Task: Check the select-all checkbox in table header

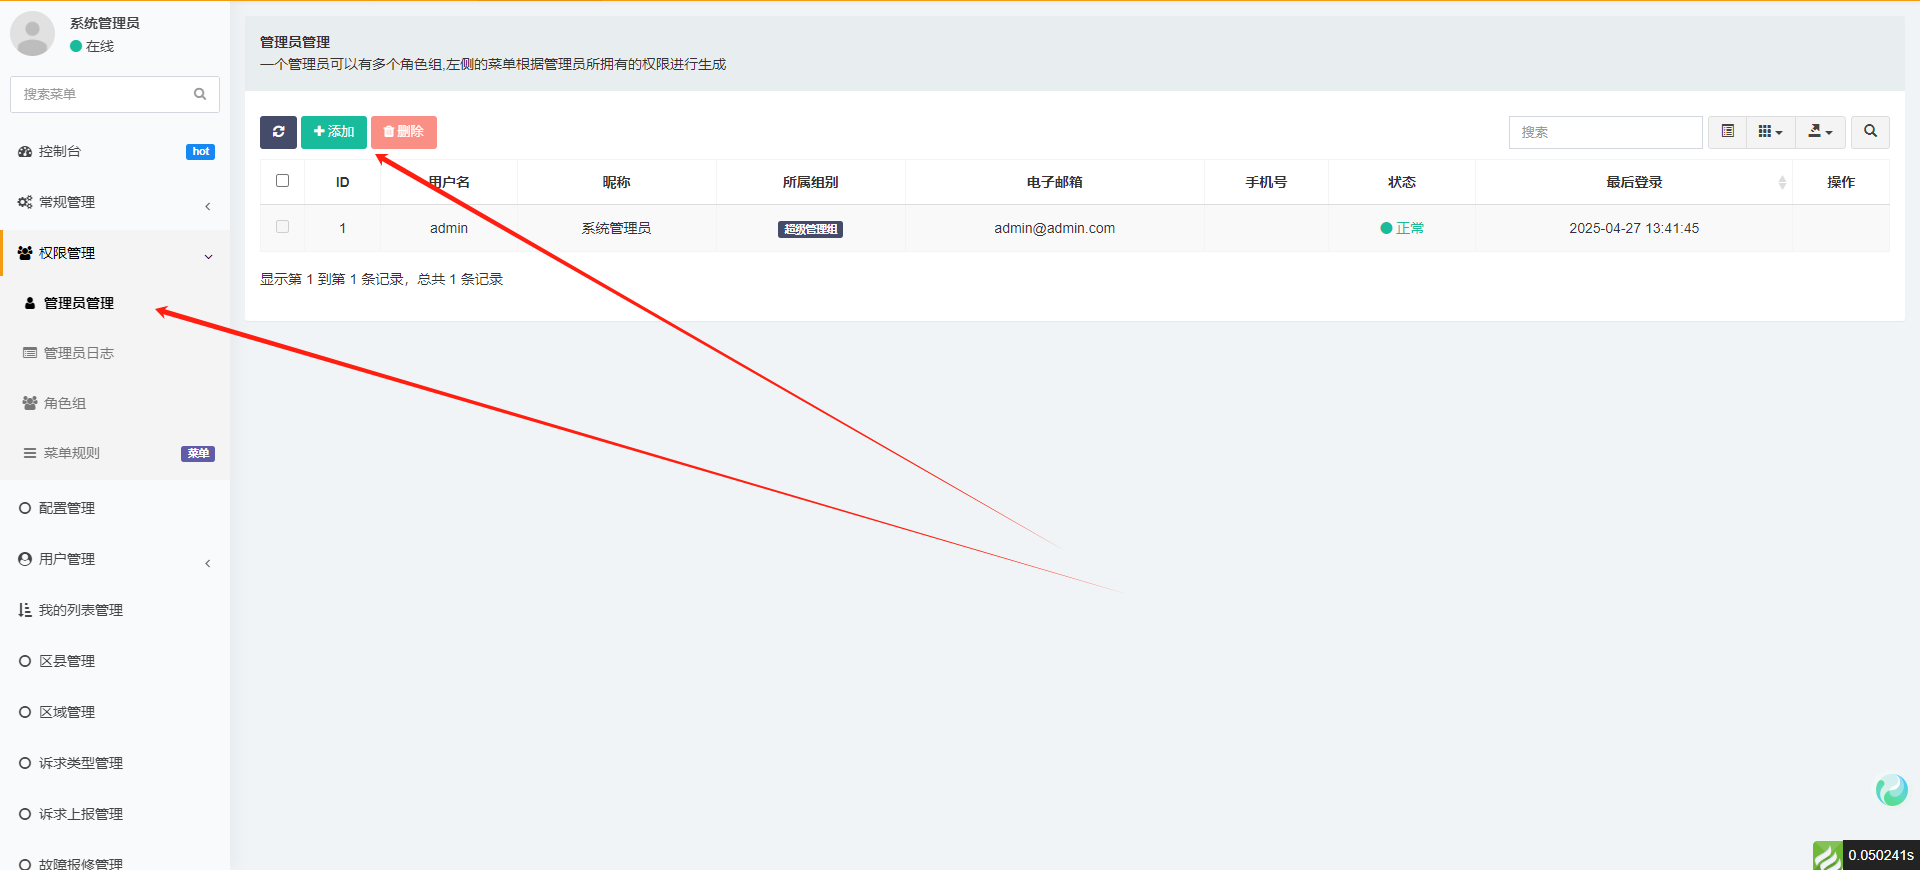Action: 283,181
